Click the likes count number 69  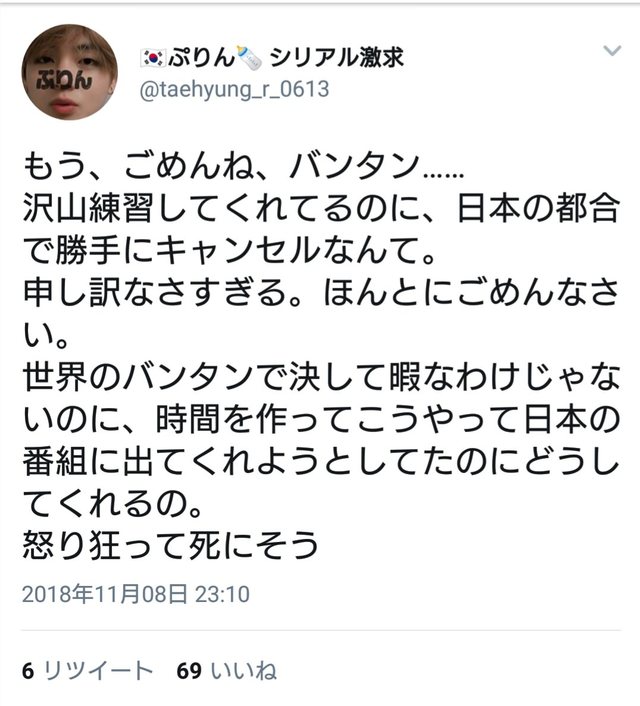(x=189, y=671)
